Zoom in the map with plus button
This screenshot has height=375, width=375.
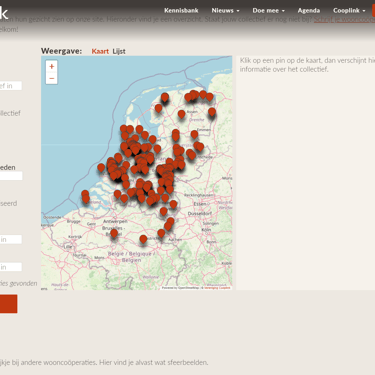[x=52, y=67]
